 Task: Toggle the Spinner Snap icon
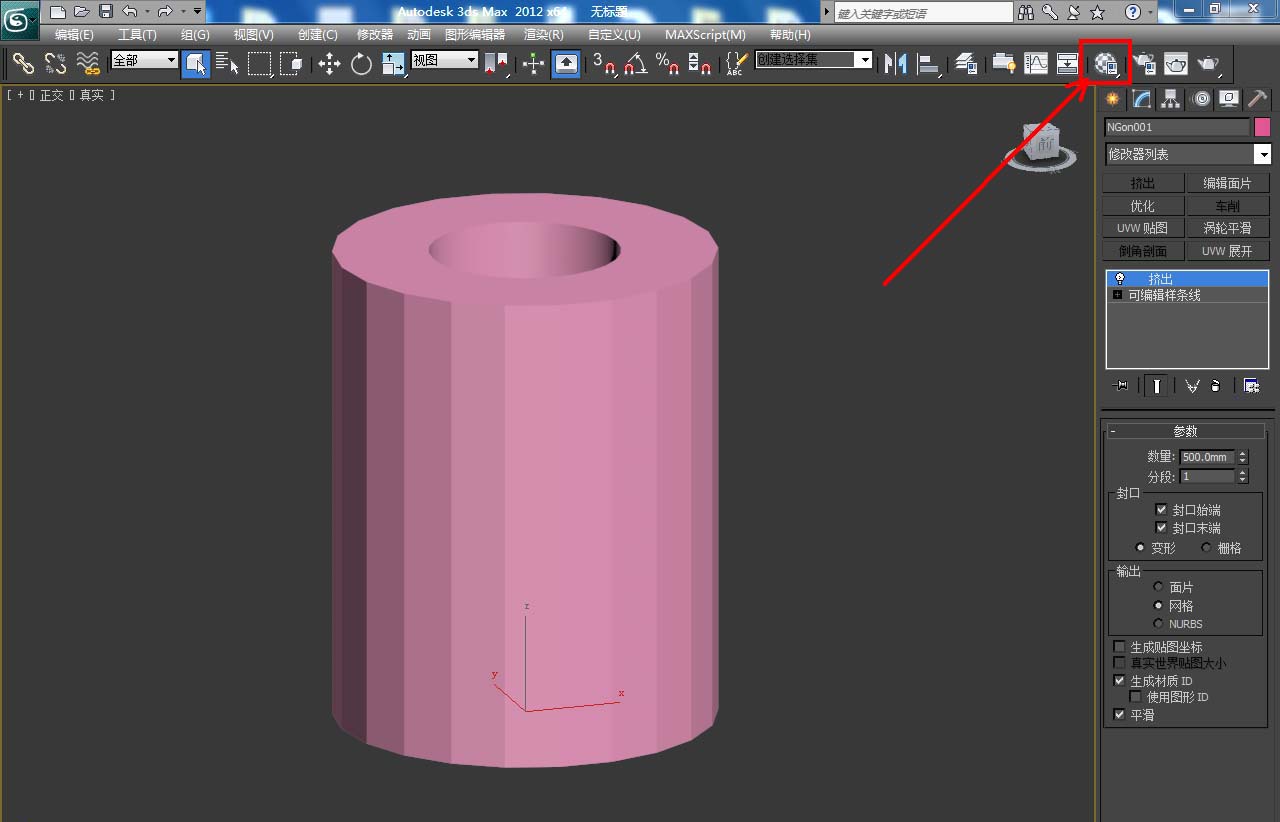coord(700,63)
